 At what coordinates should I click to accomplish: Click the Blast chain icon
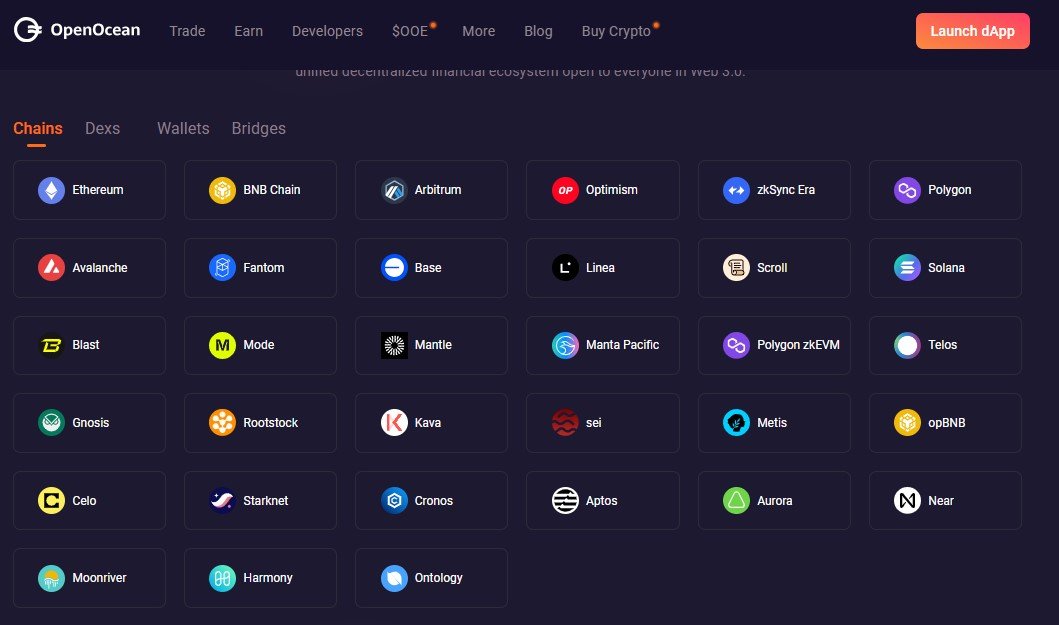(51, 345)
